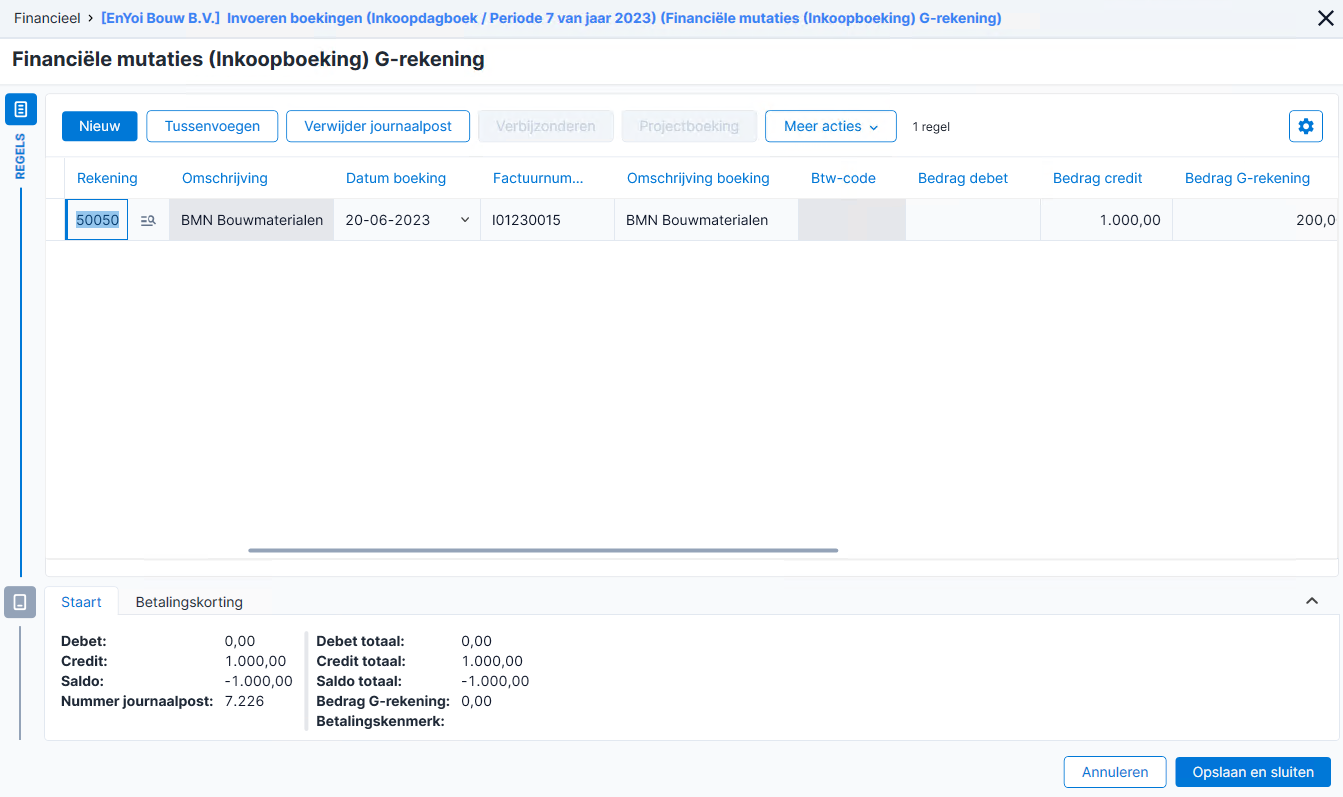Focus the Rekening field containing 50050
Viewport: 1343px width, 797px height.
(x=98, y=220)
